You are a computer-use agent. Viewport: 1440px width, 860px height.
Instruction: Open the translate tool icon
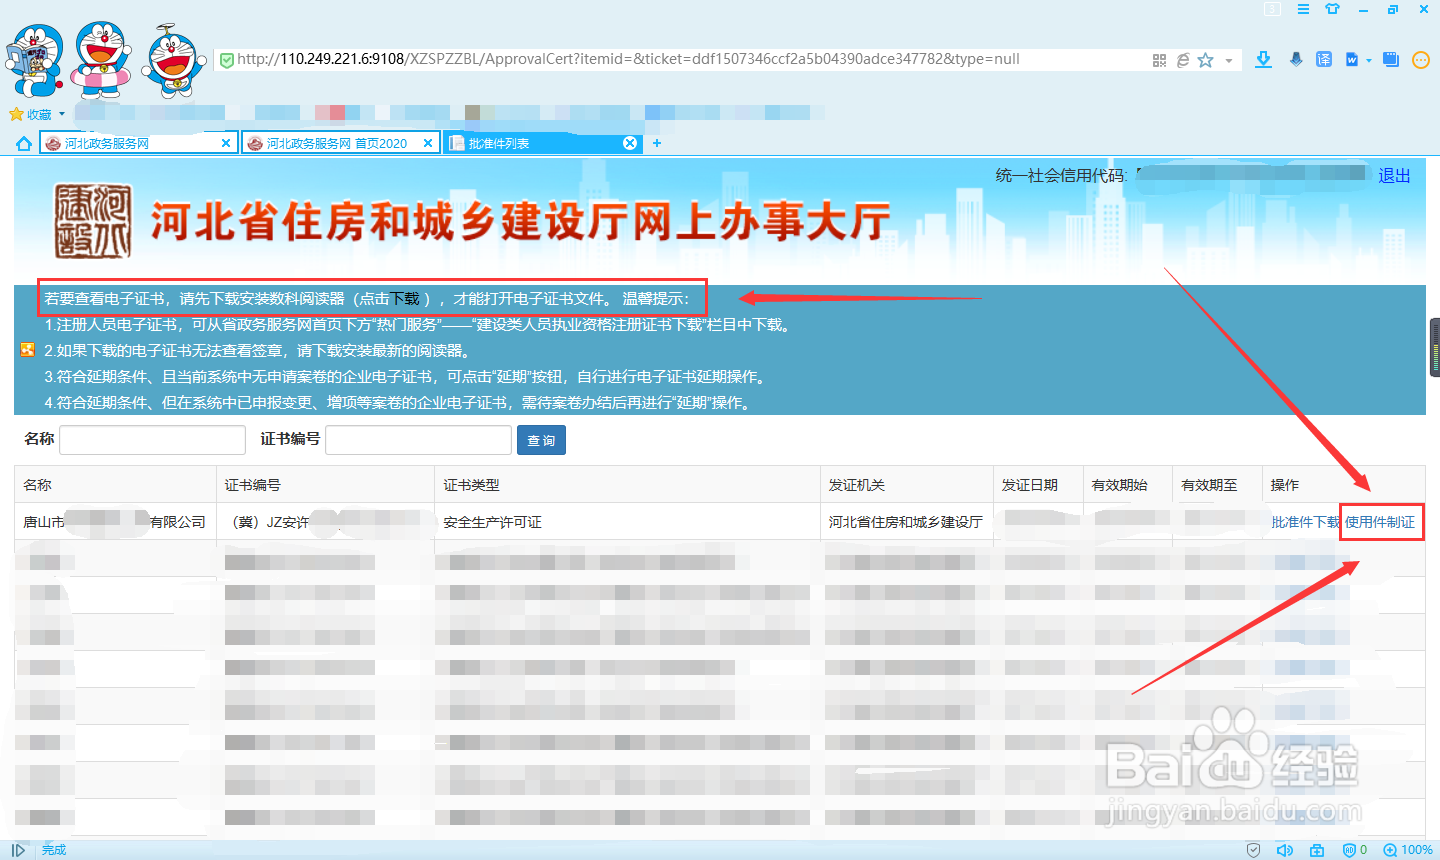tap(1323, 59)
